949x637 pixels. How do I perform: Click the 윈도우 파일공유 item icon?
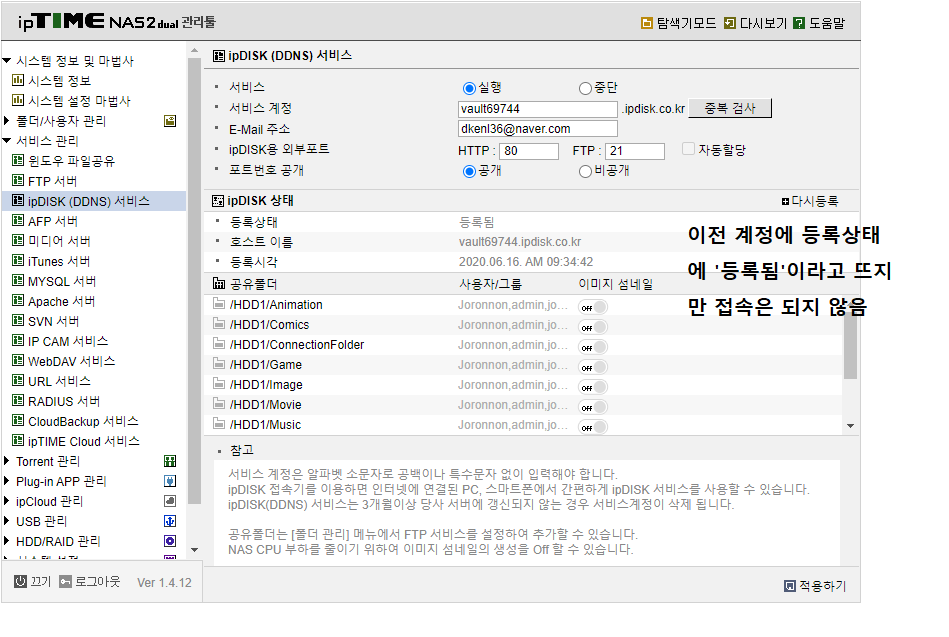(18, 160)
